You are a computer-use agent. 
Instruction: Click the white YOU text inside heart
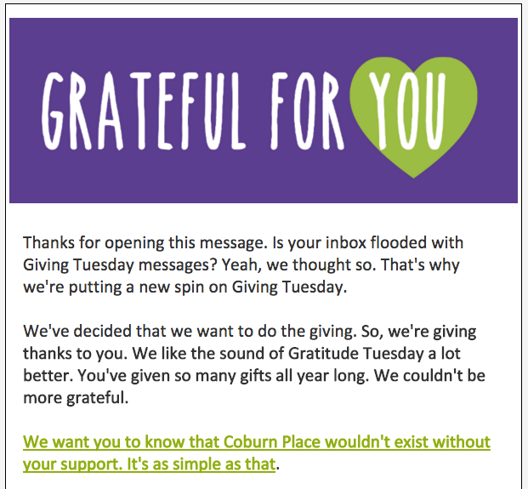[407, 111]
